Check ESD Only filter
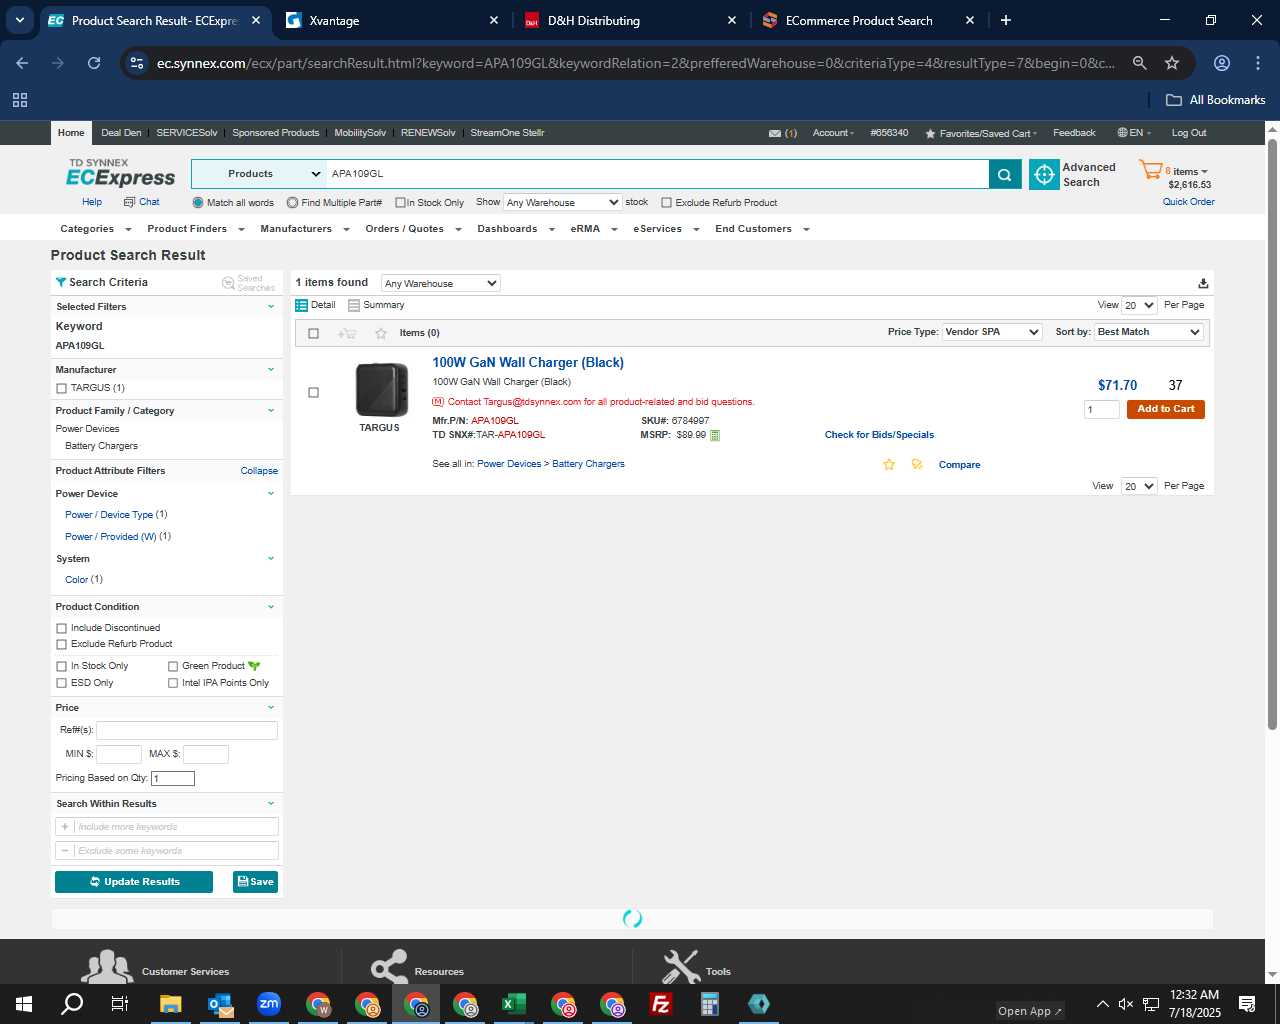Image resolution: width=1280 pixels, height=1024 pixels. 62,683
